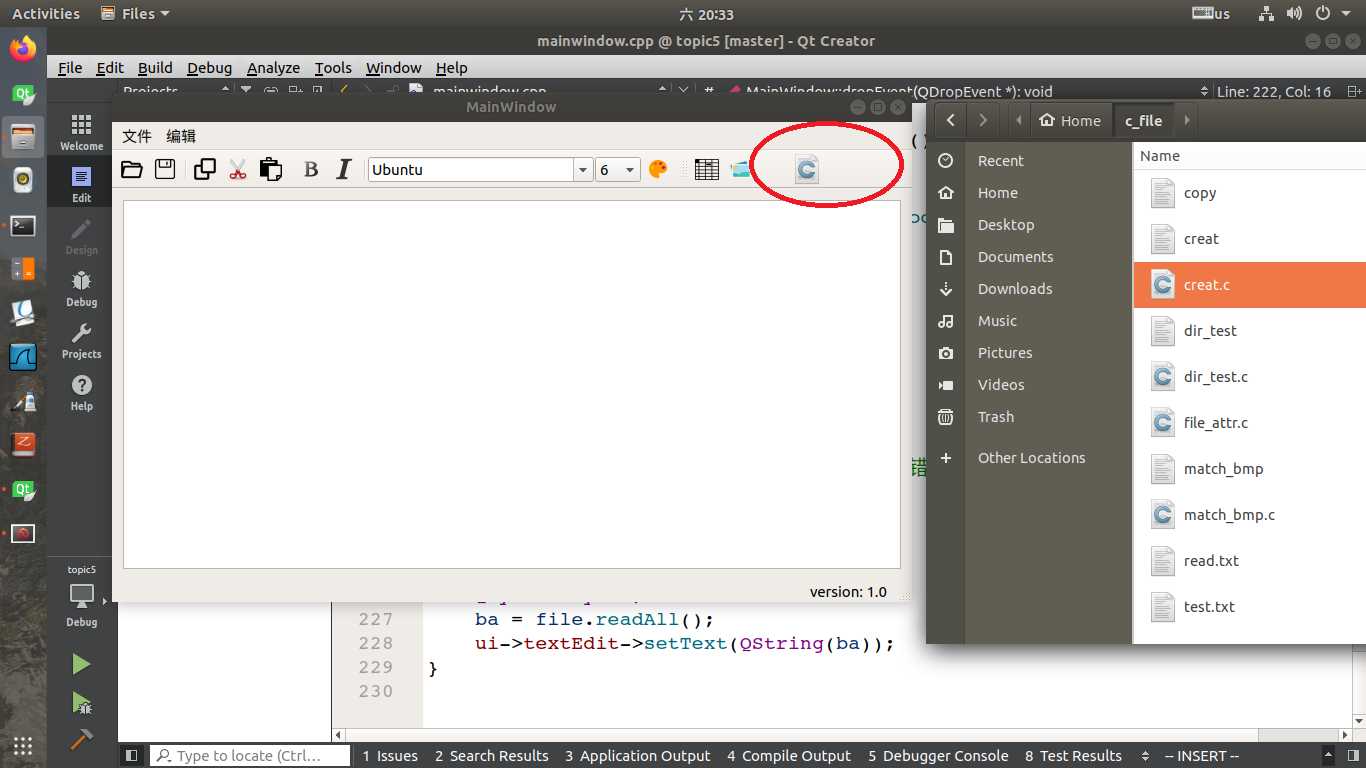Viewport: 1366px width, 768px height.
Task: Switch to Projects mode in Qt Creator
Action: click(82, 340)
